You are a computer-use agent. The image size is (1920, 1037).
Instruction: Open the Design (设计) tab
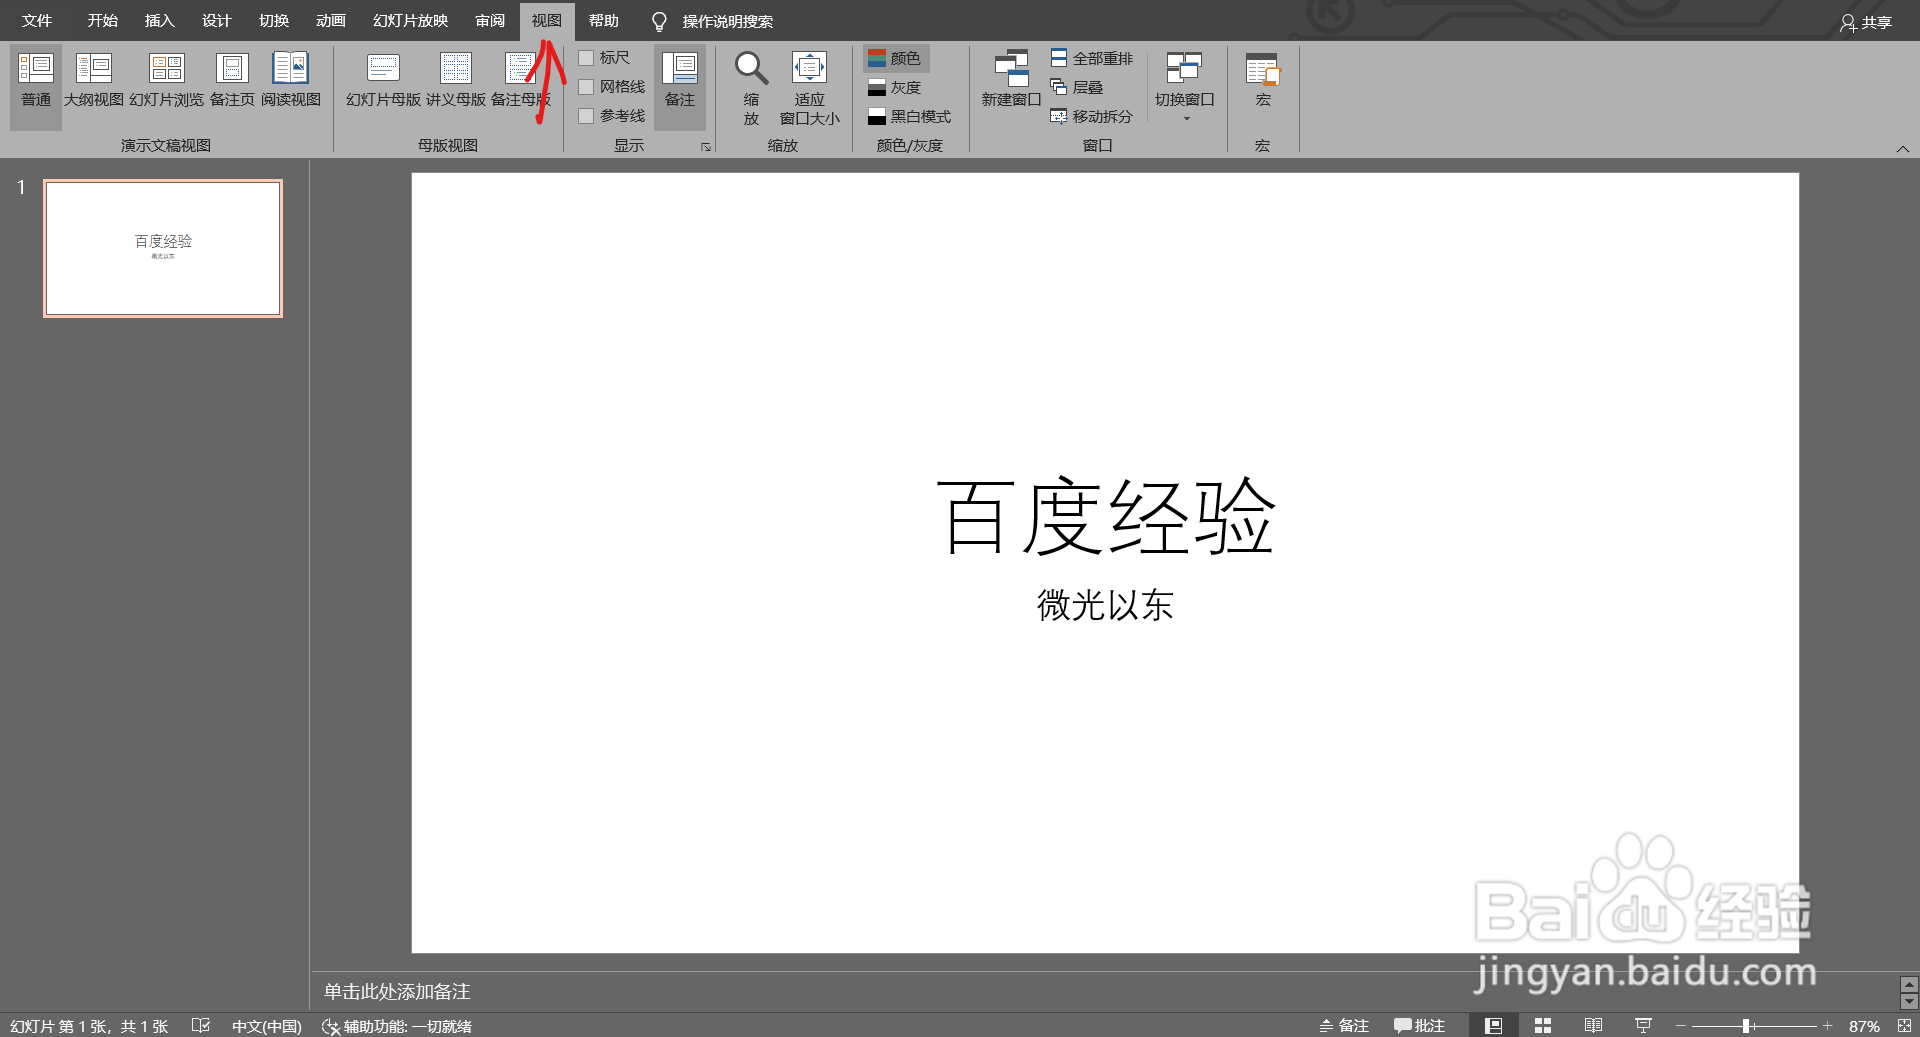click(217, 21)
